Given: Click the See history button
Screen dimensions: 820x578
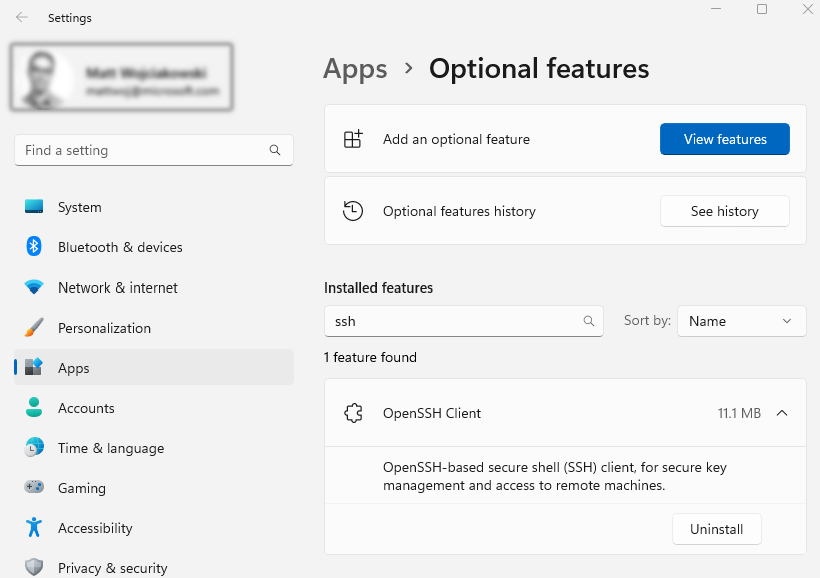Looking at the screenshot, I should [724, 211].
